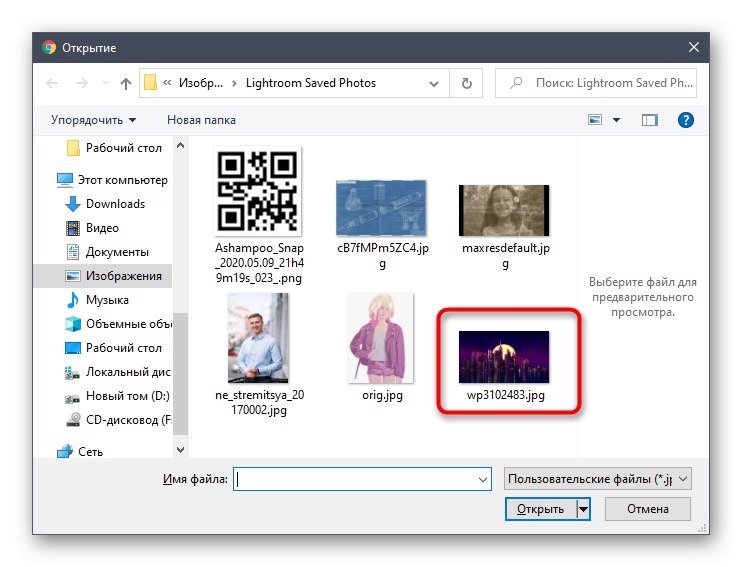Click the Музыка note icon
The height and width of the screenshot is (567, 742).
click(x=73, y=300)
